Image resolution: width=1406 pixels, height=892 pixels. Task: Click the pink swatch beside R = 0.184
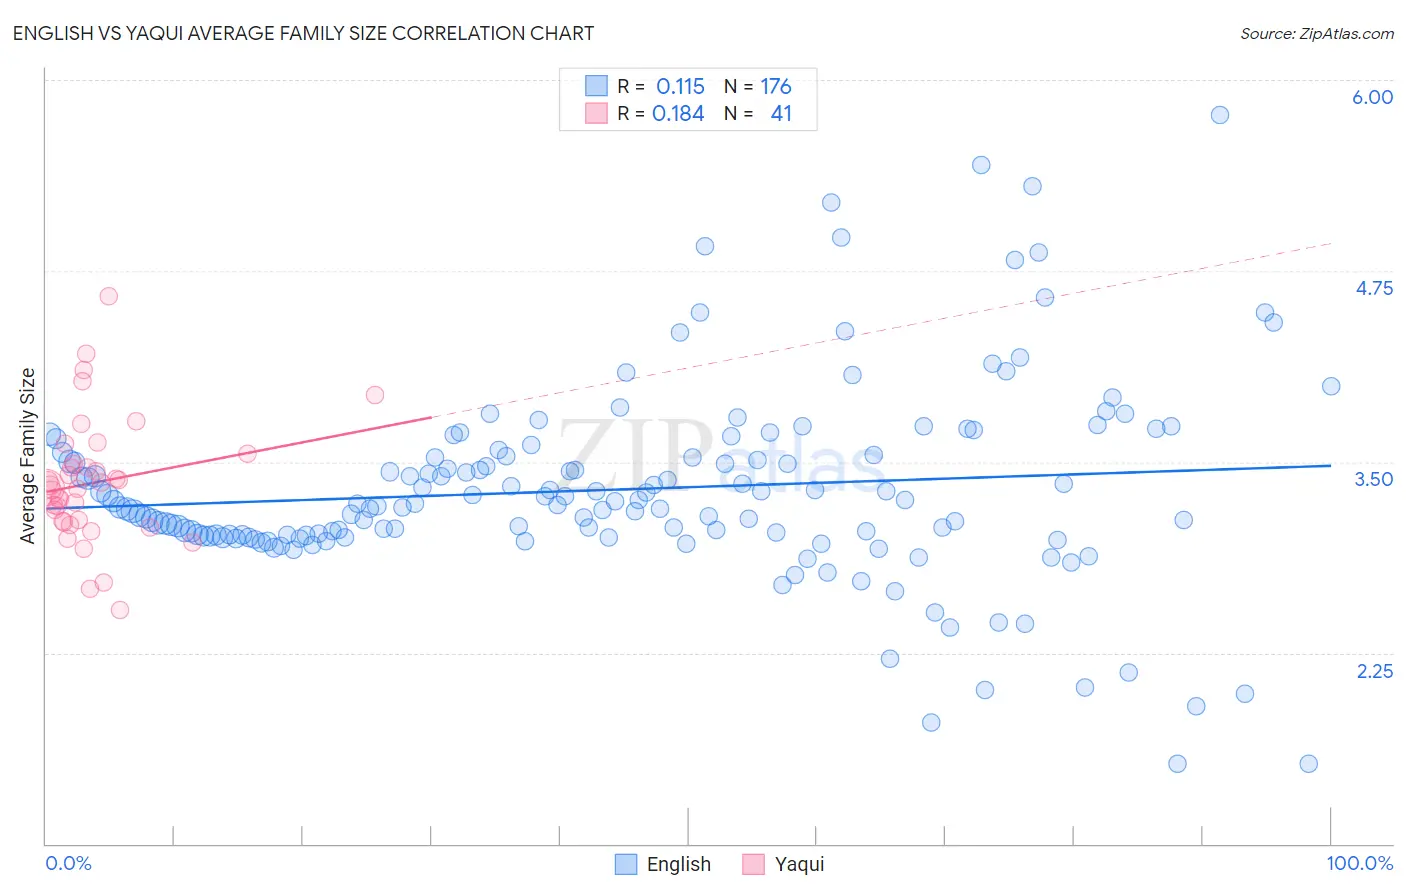[596, 113]
